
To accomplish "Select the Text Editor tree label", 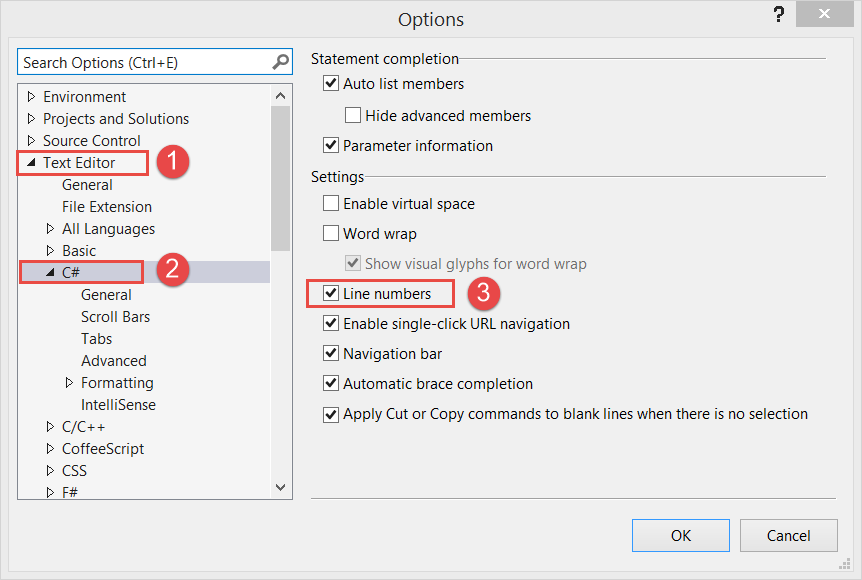I will 79,163.
